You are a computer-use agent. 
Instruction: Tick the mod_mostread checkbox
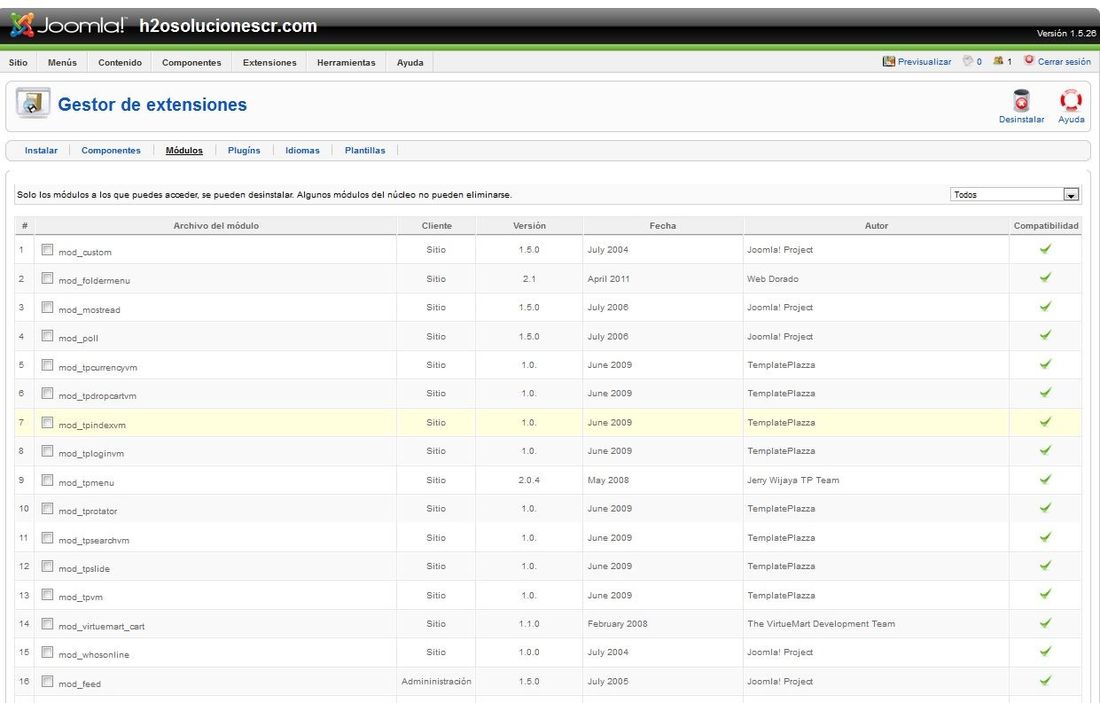coord(47,307)
